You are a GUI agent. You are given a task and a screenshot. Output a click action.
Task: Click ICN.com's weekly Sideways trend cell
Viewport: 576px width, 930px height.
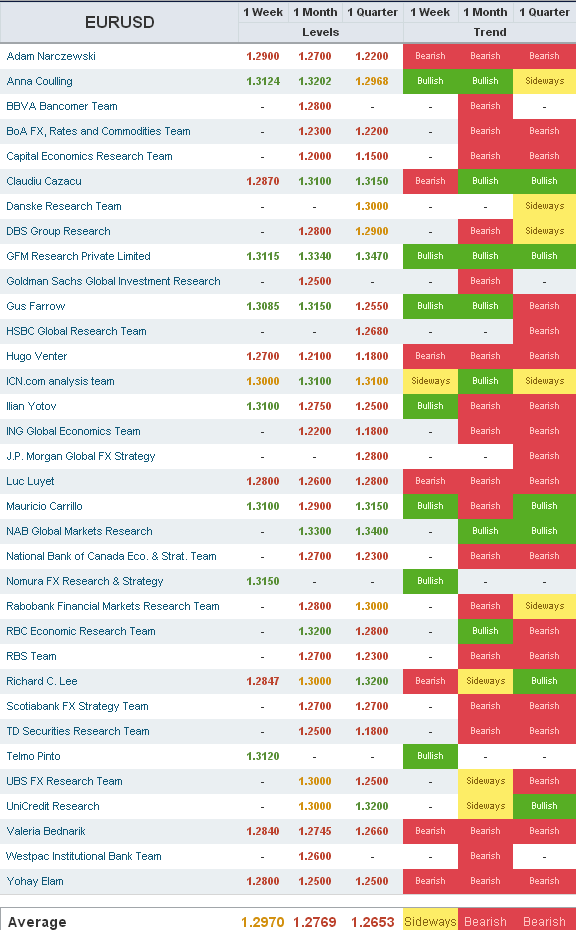(x=431, y=381)
